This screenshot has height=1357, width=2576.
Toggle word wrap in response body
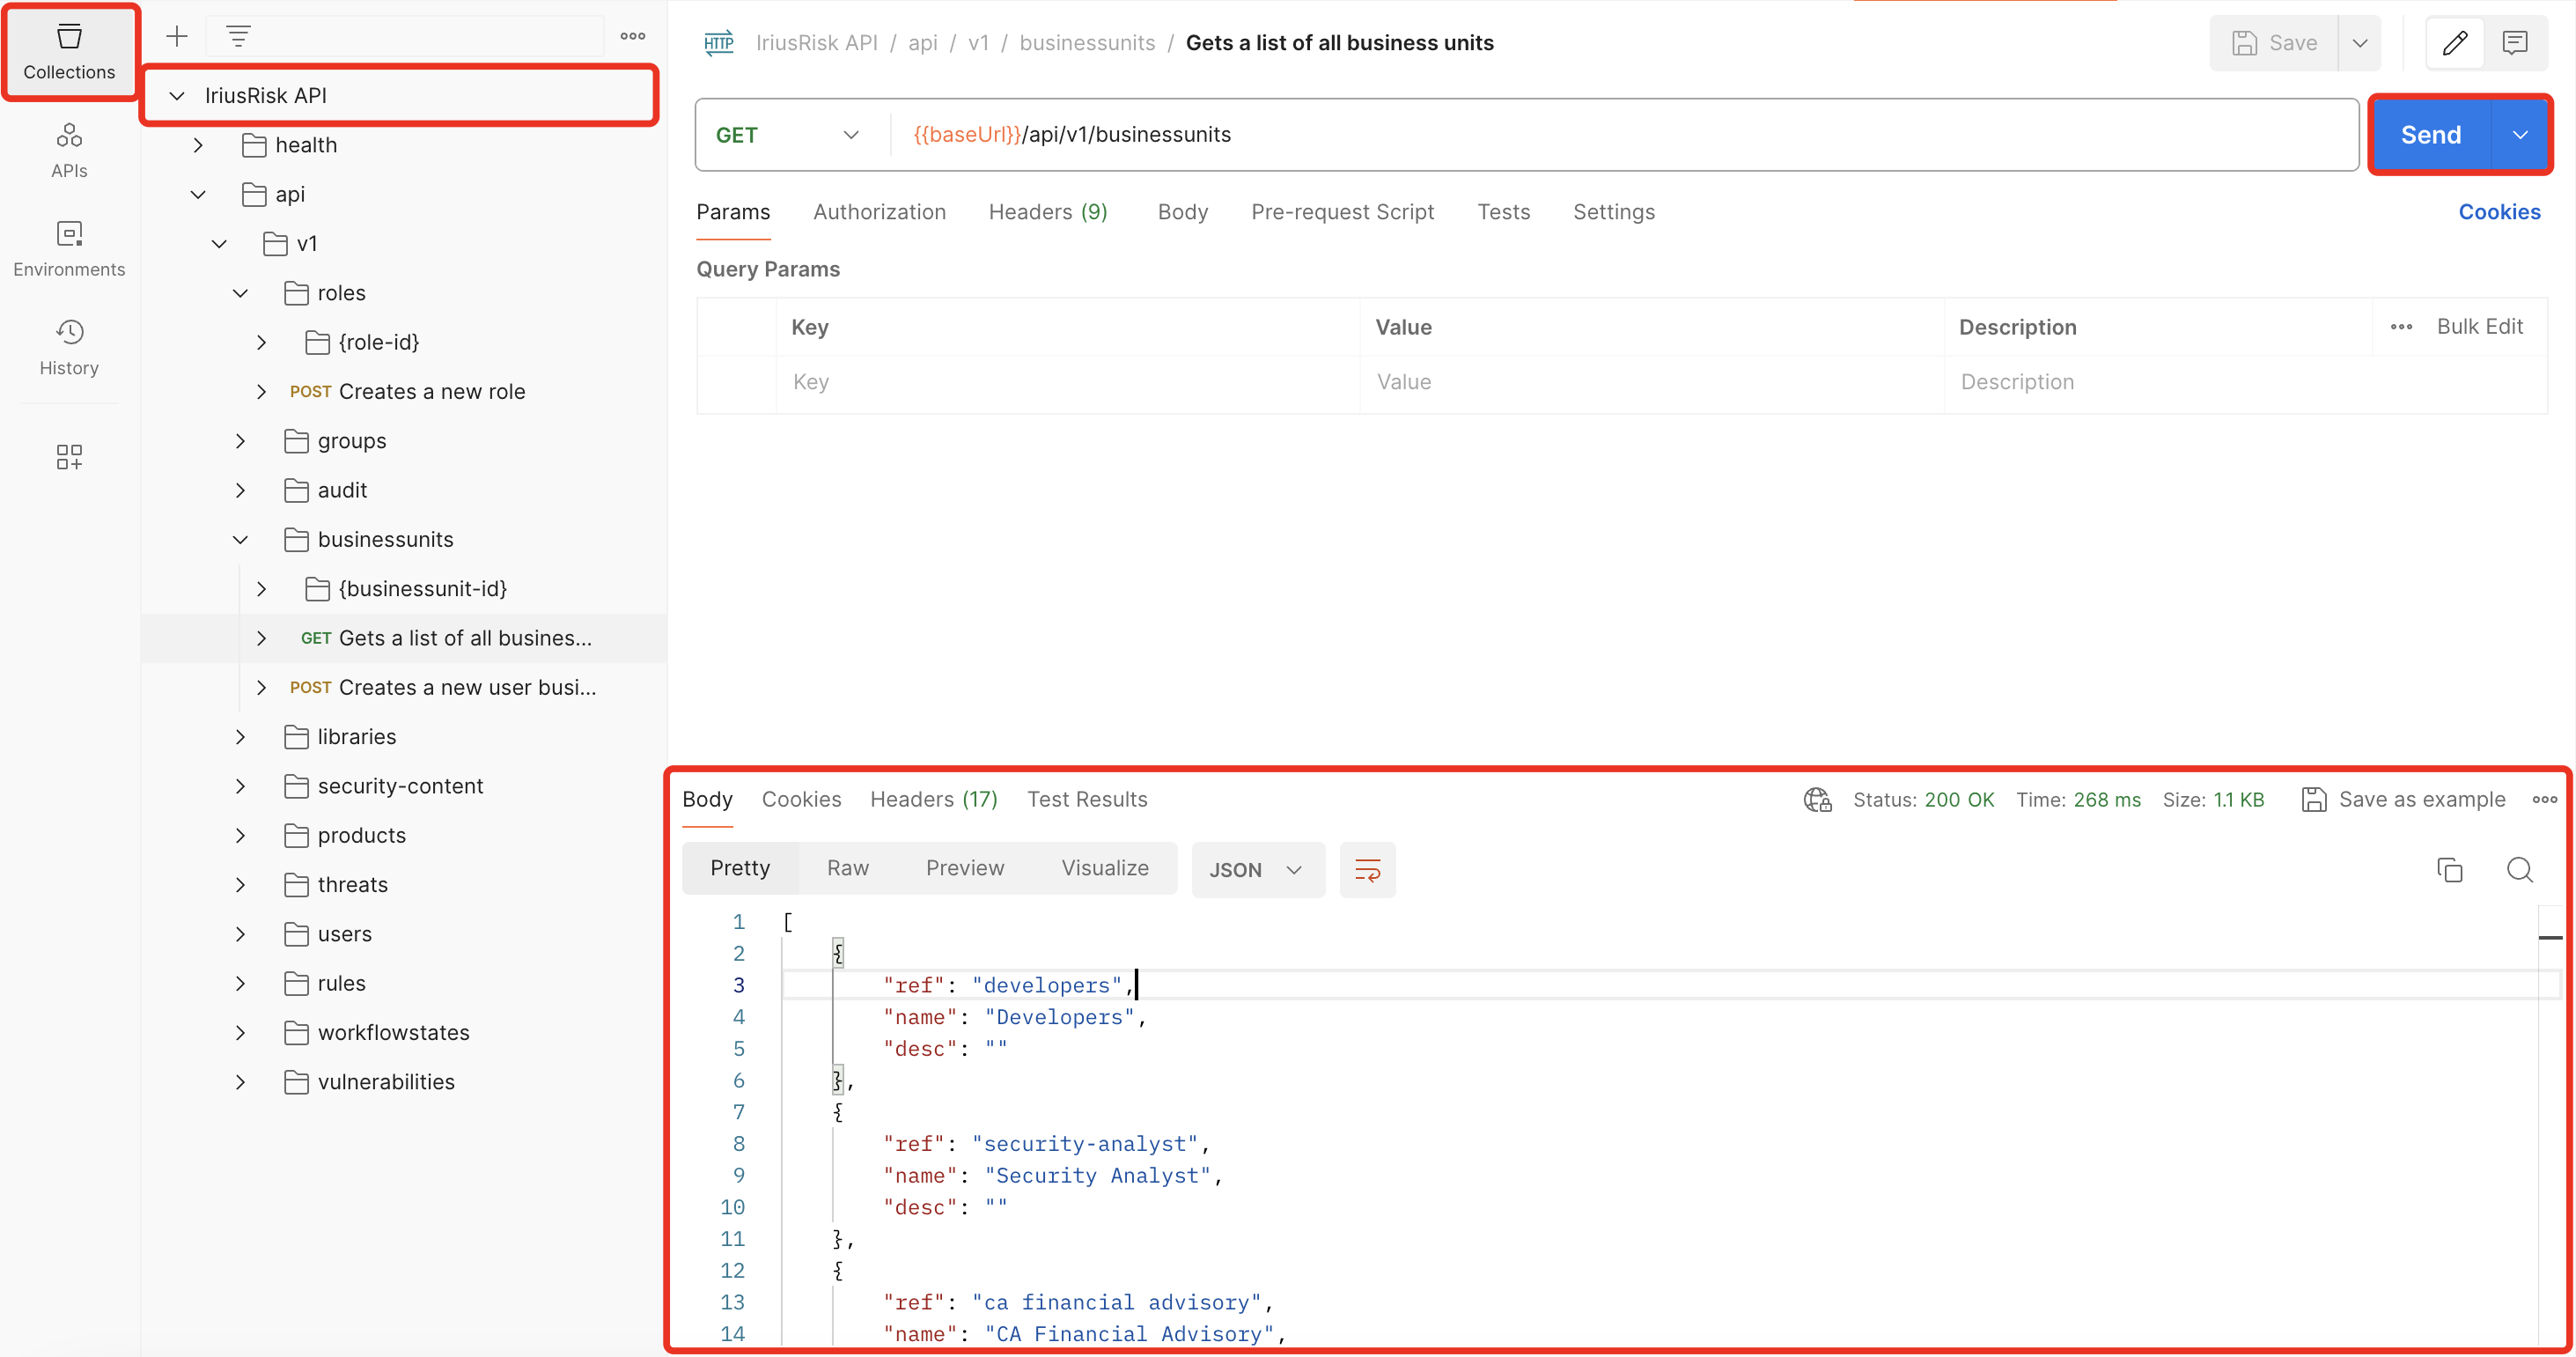pos(1367,870)
